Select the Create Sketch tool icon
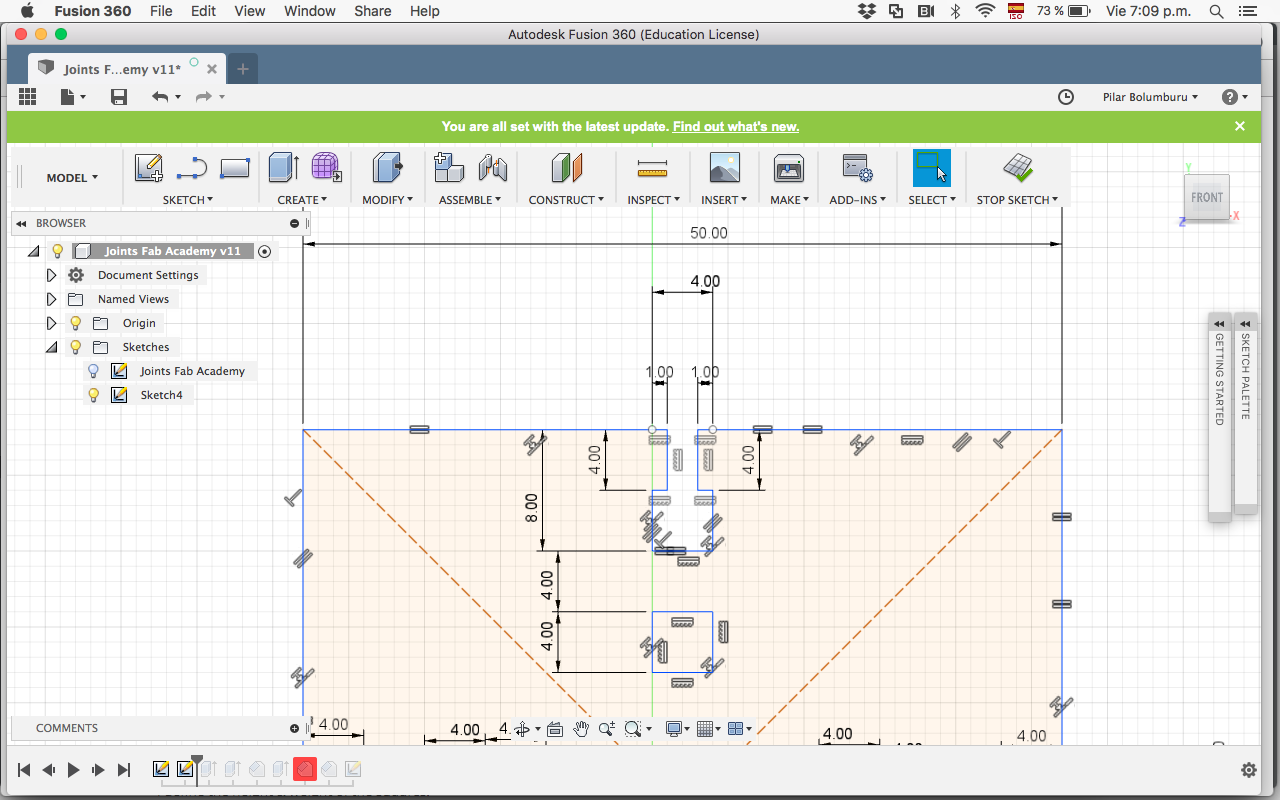The height and width of the screenshot is (800, 1280). (149, 168)
